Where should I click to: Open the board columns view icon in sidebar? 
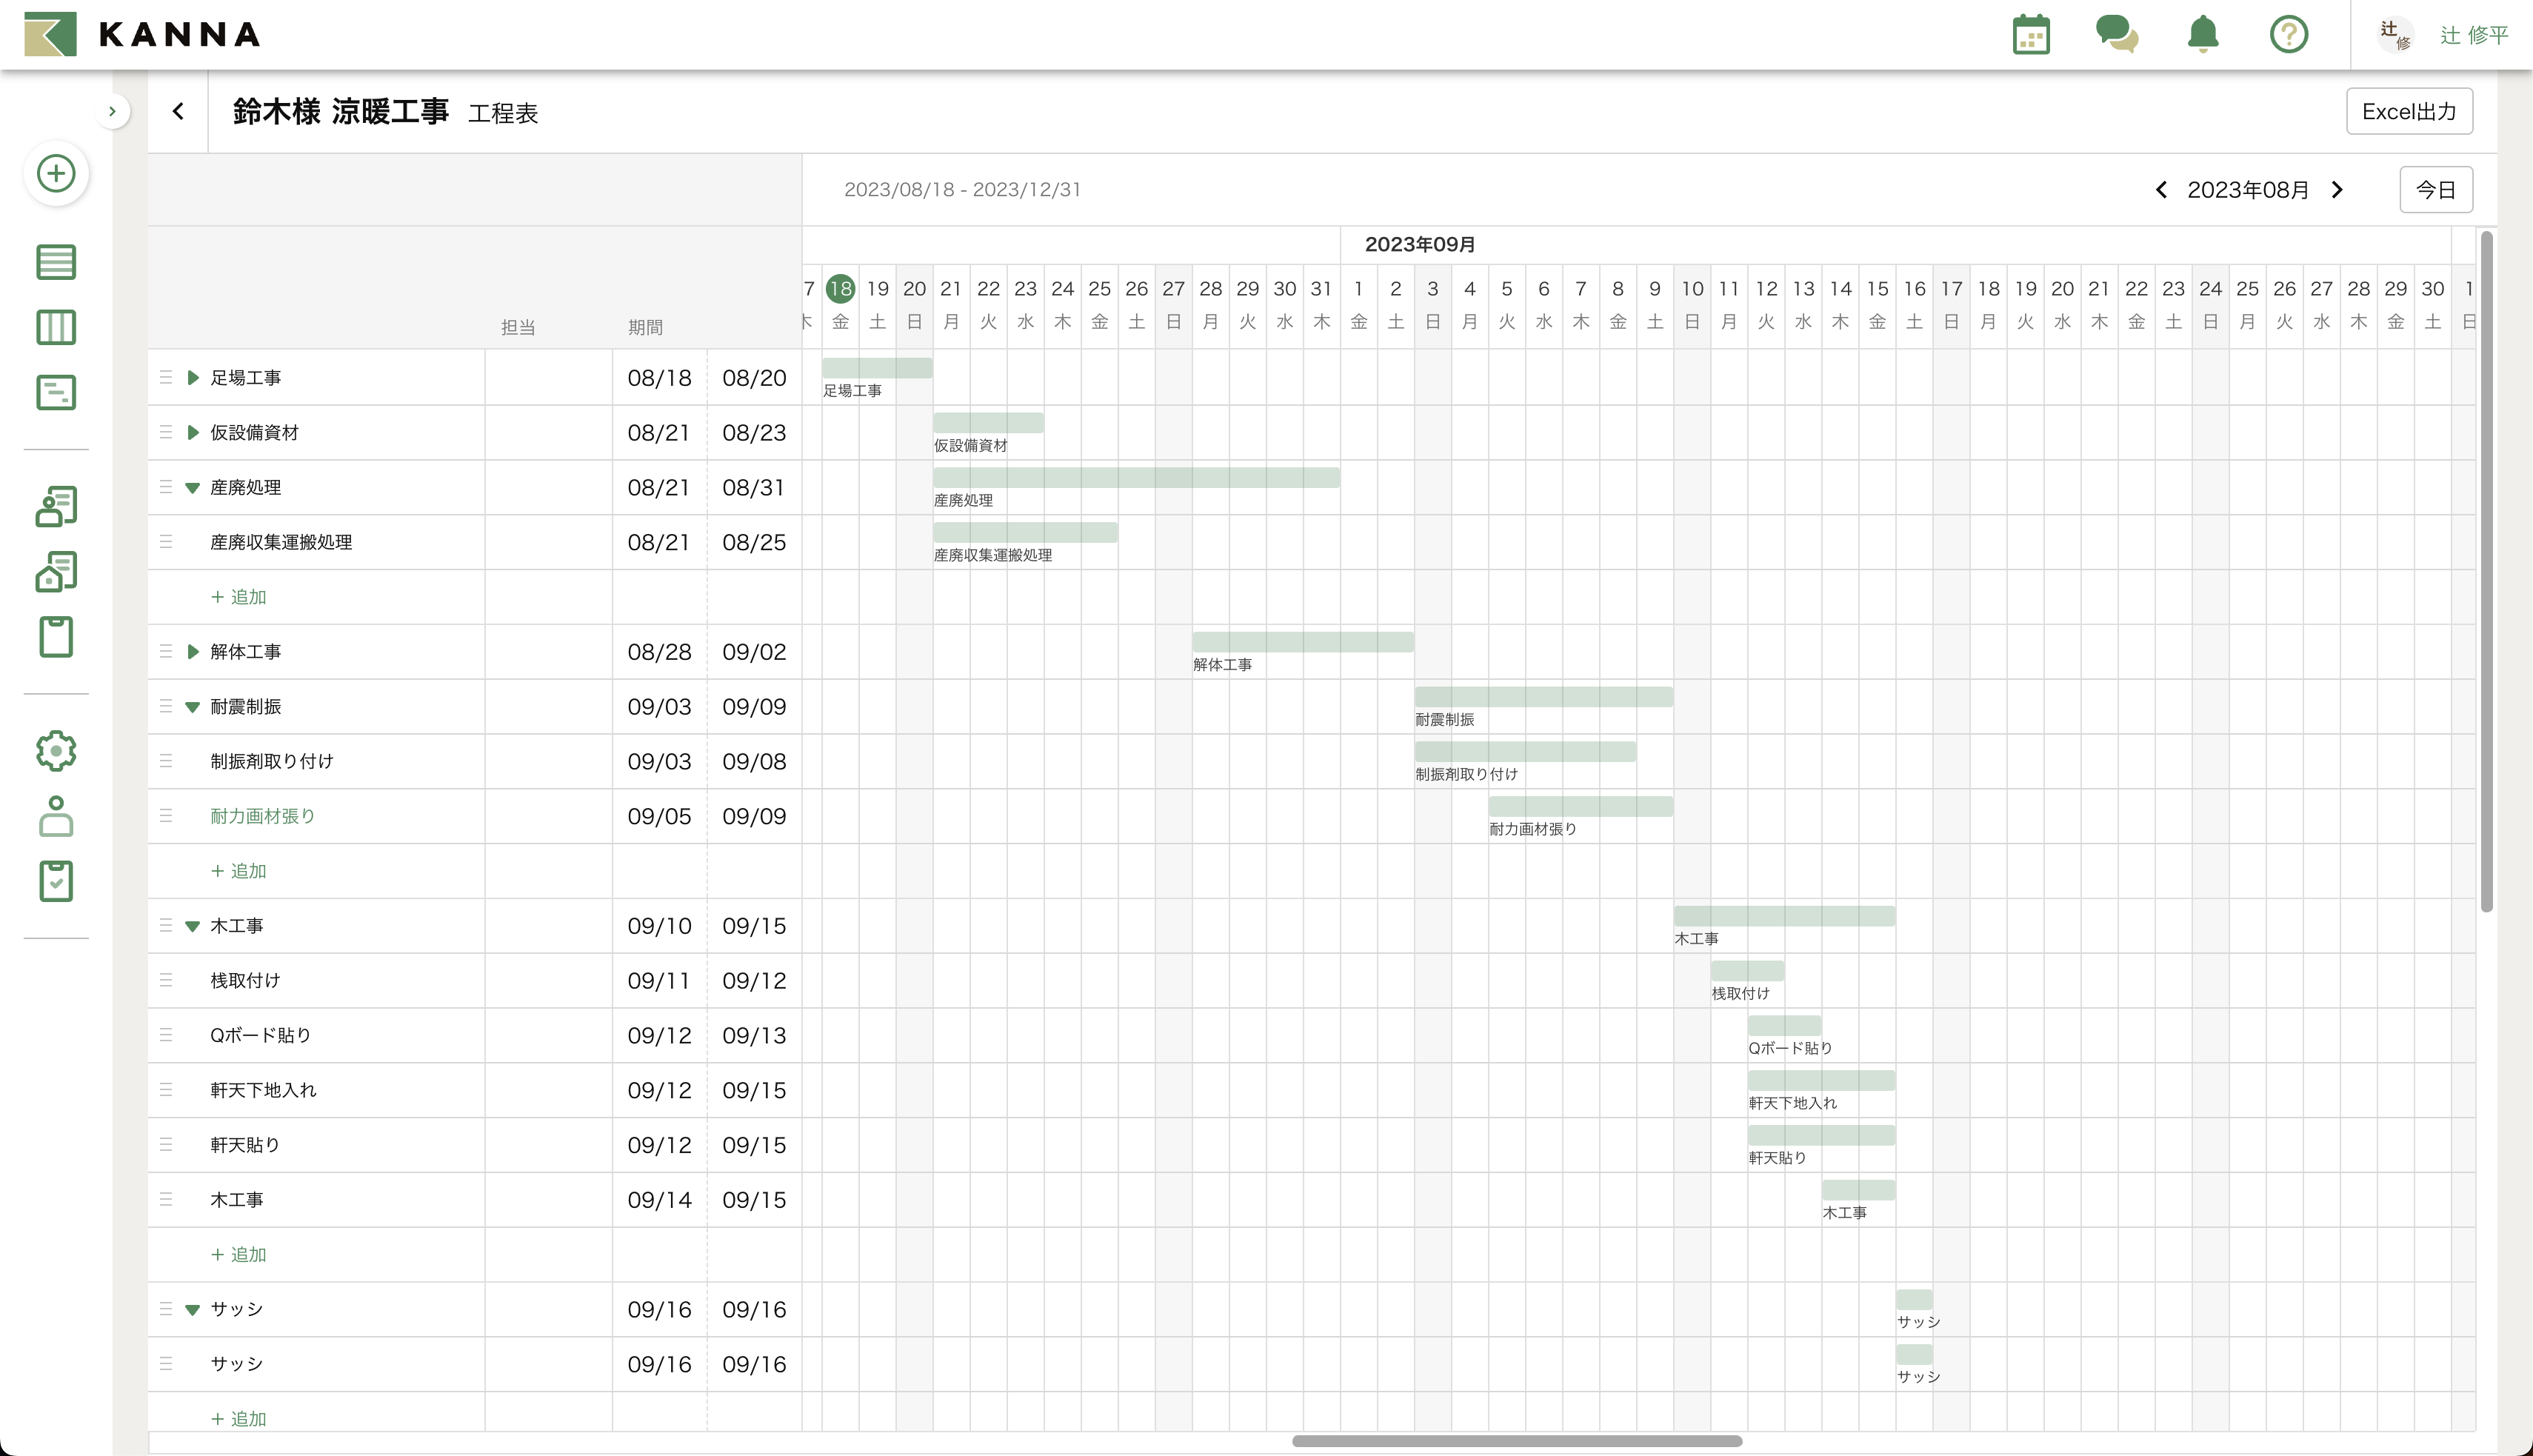pos(56,327)
